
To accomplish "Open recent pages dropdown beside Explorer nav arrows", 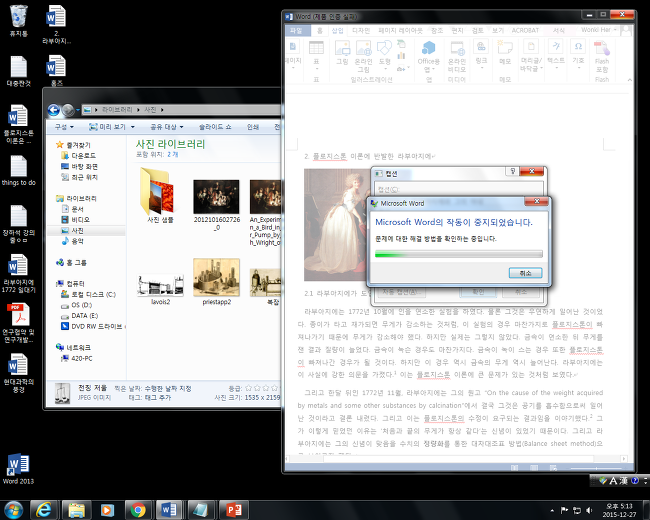I will click(78, 110).
